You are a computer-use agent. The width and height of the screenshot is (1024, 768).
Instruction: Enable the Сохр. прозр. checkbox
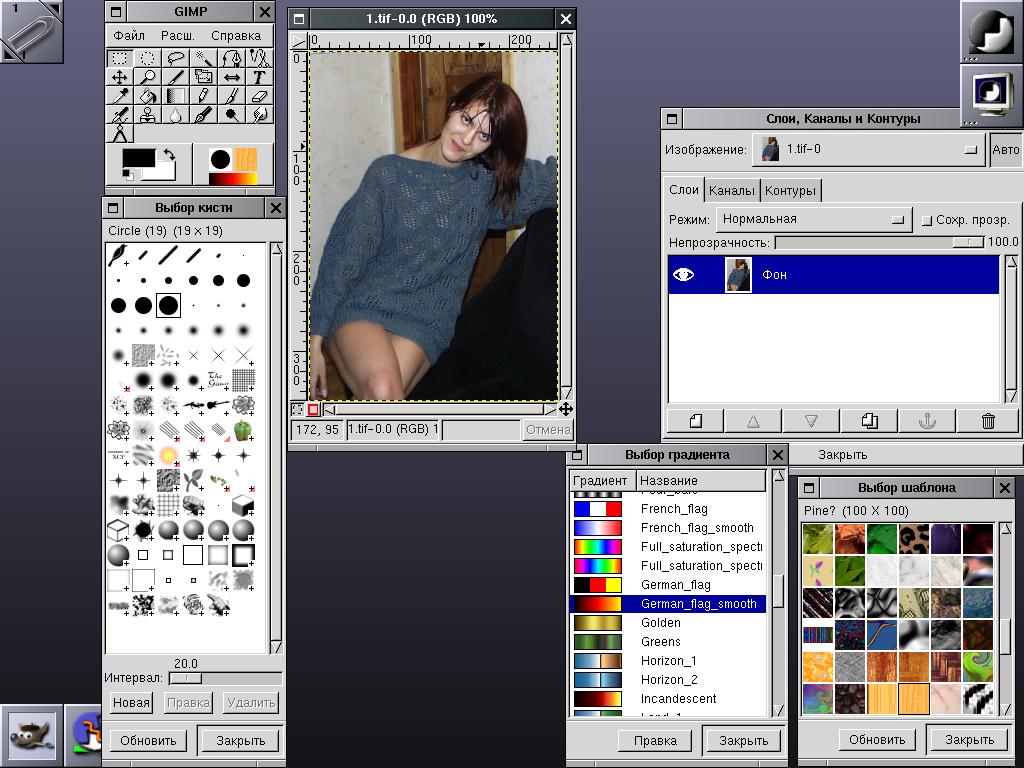pyautogui.click(x=926, y=220)
